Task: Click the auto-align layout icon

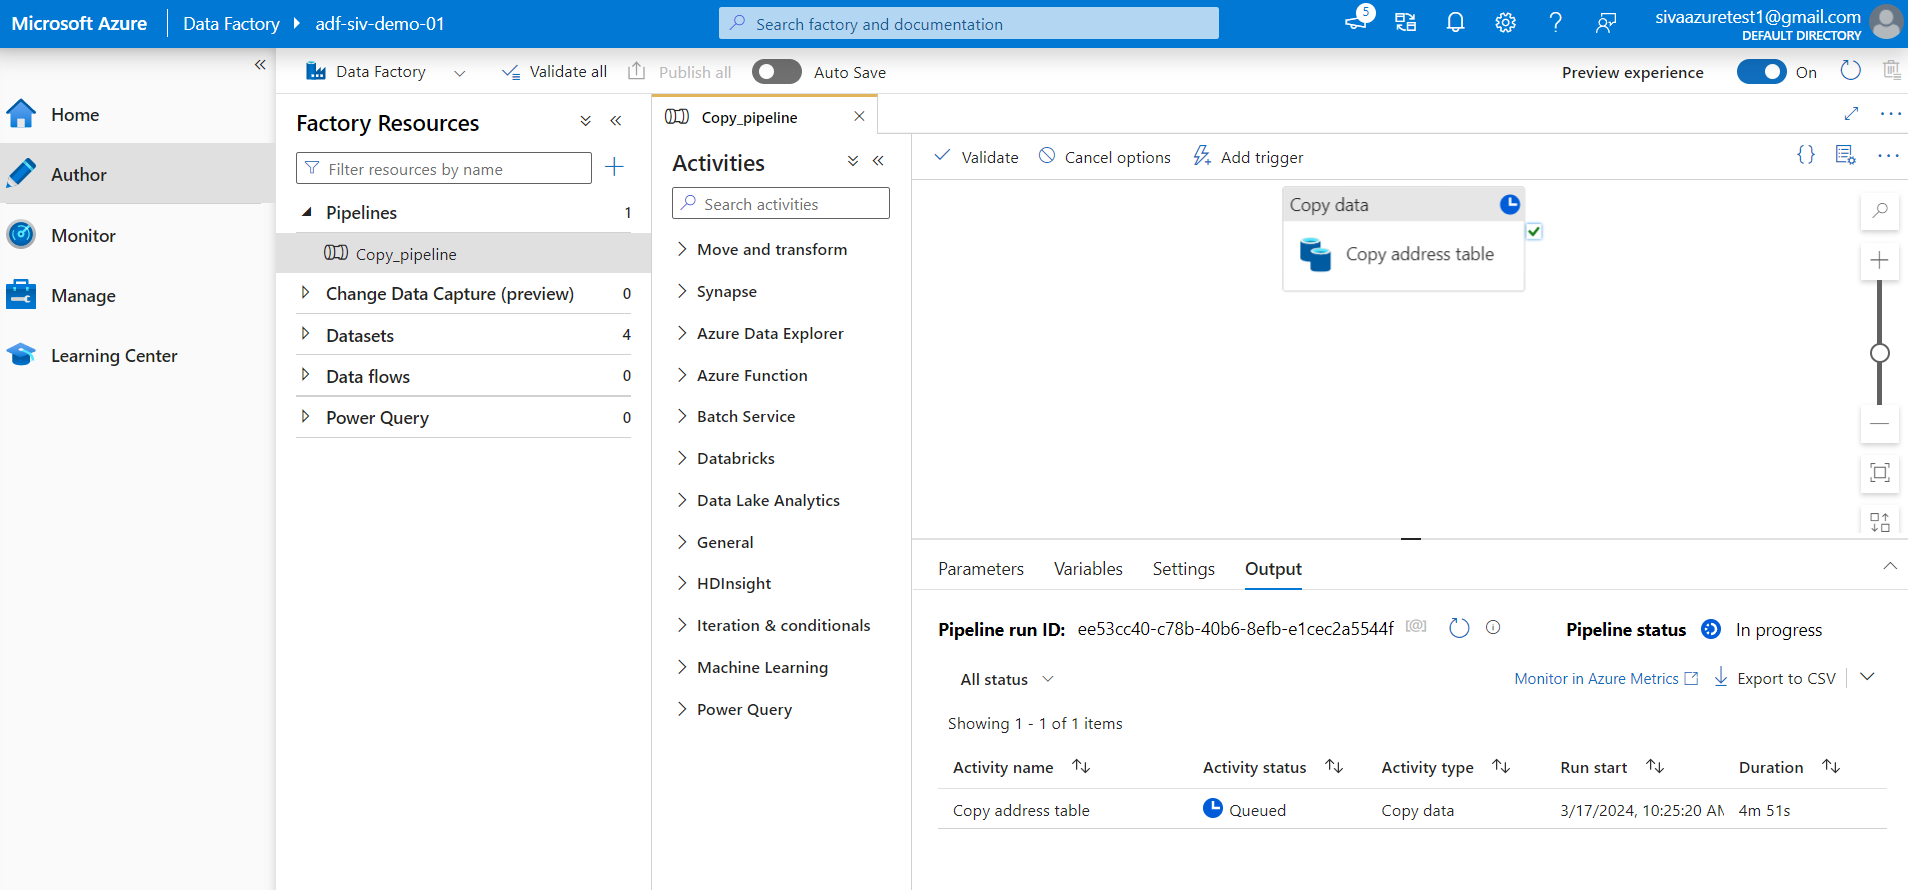Action: pos(1880,522)
